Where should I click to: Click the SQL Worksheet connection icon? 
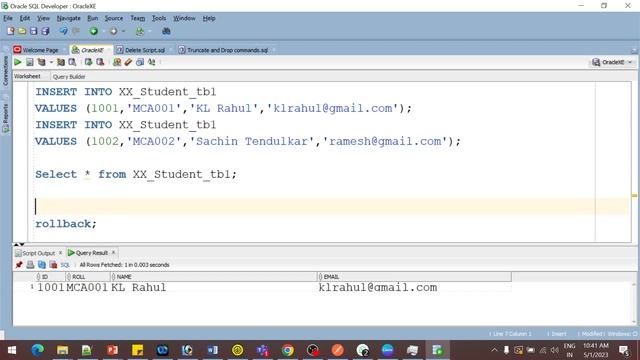pyautogui.click(x=140, y=31)
